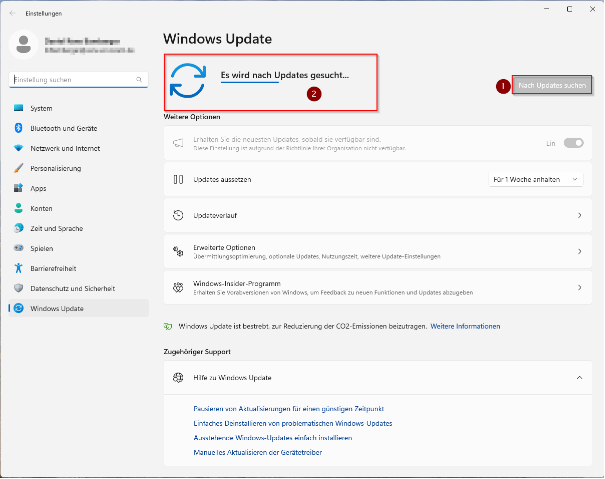605x479 pixels.
Task: Click the Datenschutz shield icon
Action: tap(19, 288)
